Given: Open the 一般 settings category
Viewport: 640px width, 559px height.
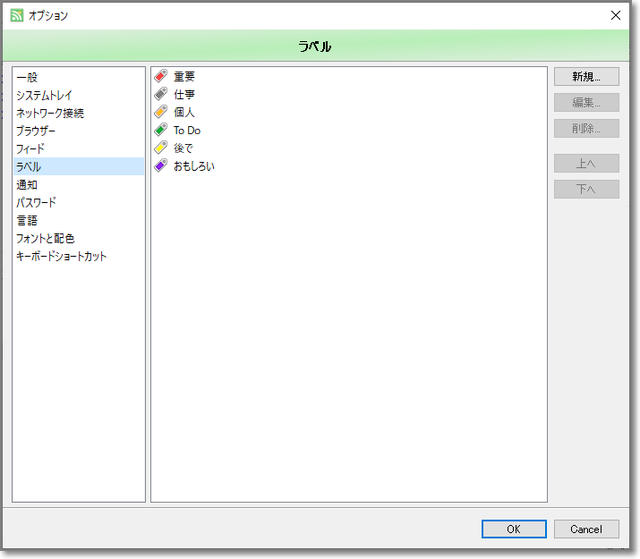Looking at the screenshot, I should (27, 77).
